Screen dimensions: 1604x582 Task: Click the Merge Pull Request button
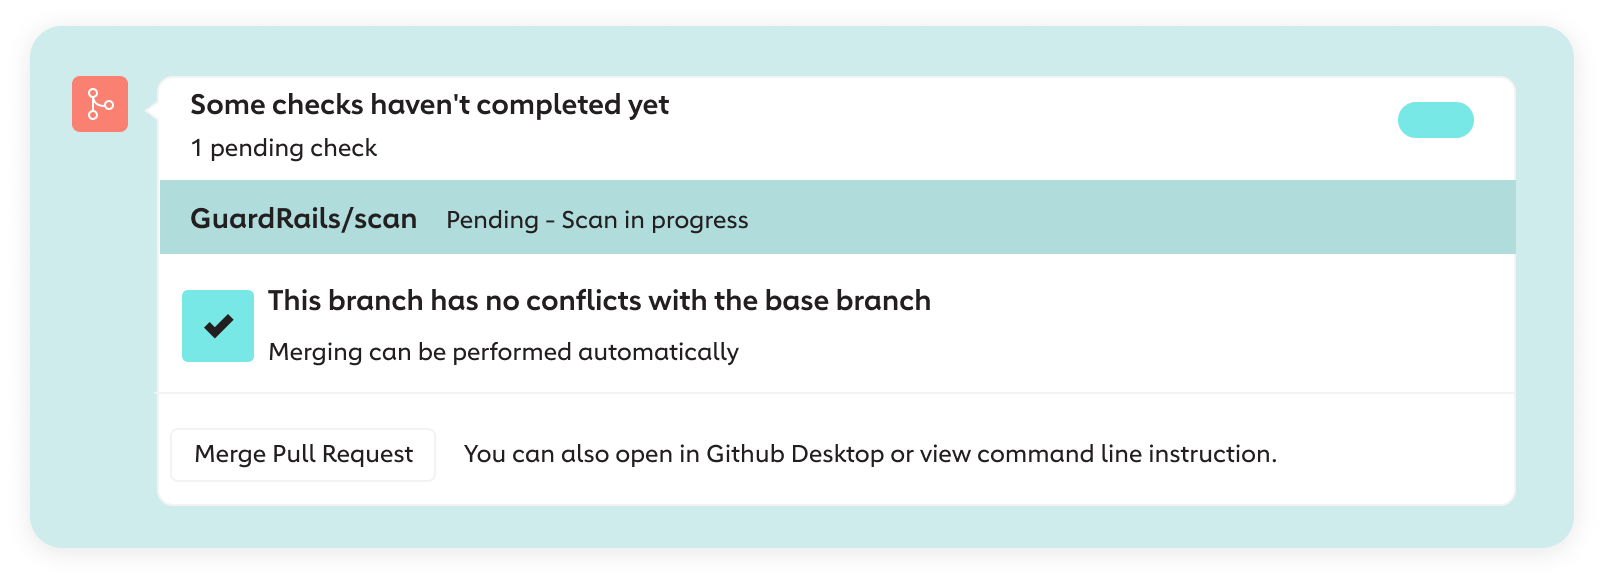coord(303,455)
